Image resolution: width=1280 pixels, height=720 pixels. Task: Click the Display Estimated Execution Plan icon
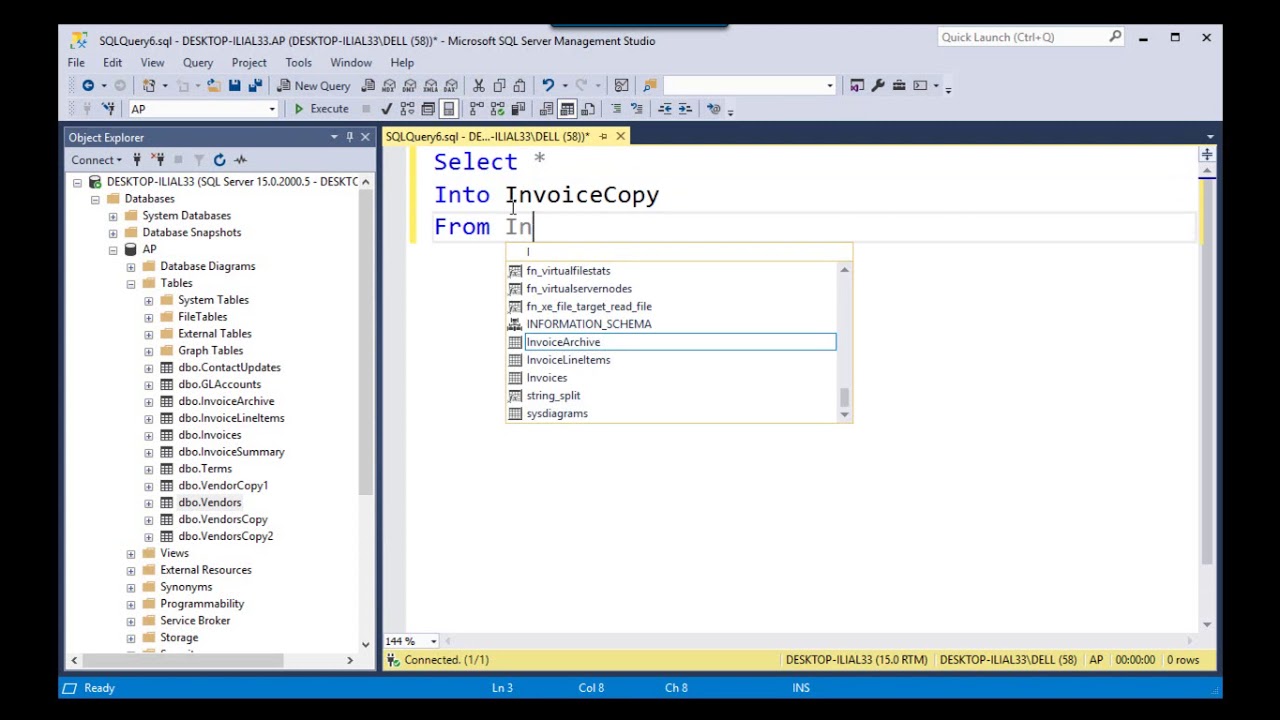click(407, 108)
